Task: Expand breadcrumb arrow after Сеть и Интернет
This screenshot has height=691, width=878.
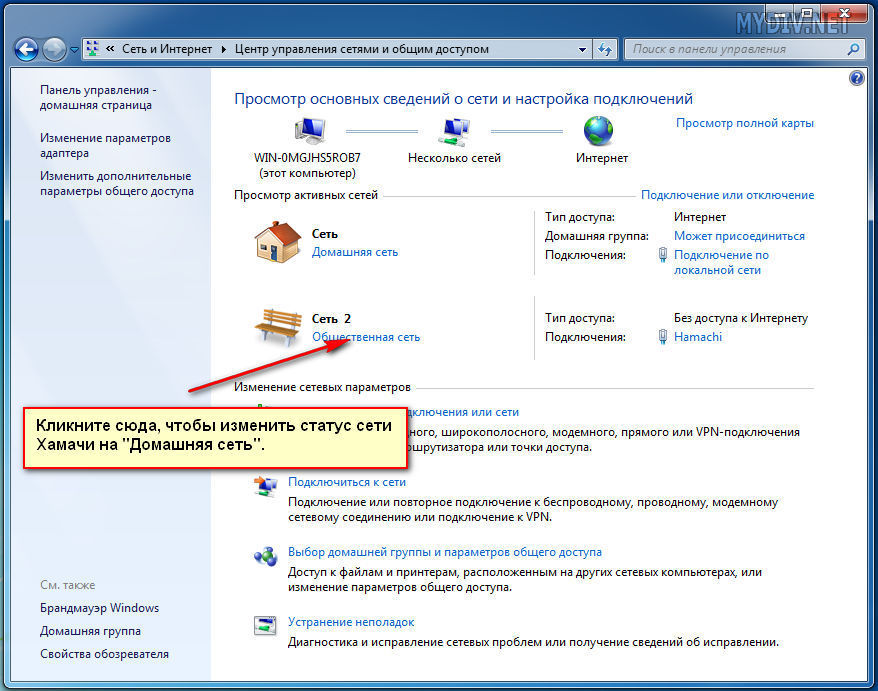Action: coord(224,48)
